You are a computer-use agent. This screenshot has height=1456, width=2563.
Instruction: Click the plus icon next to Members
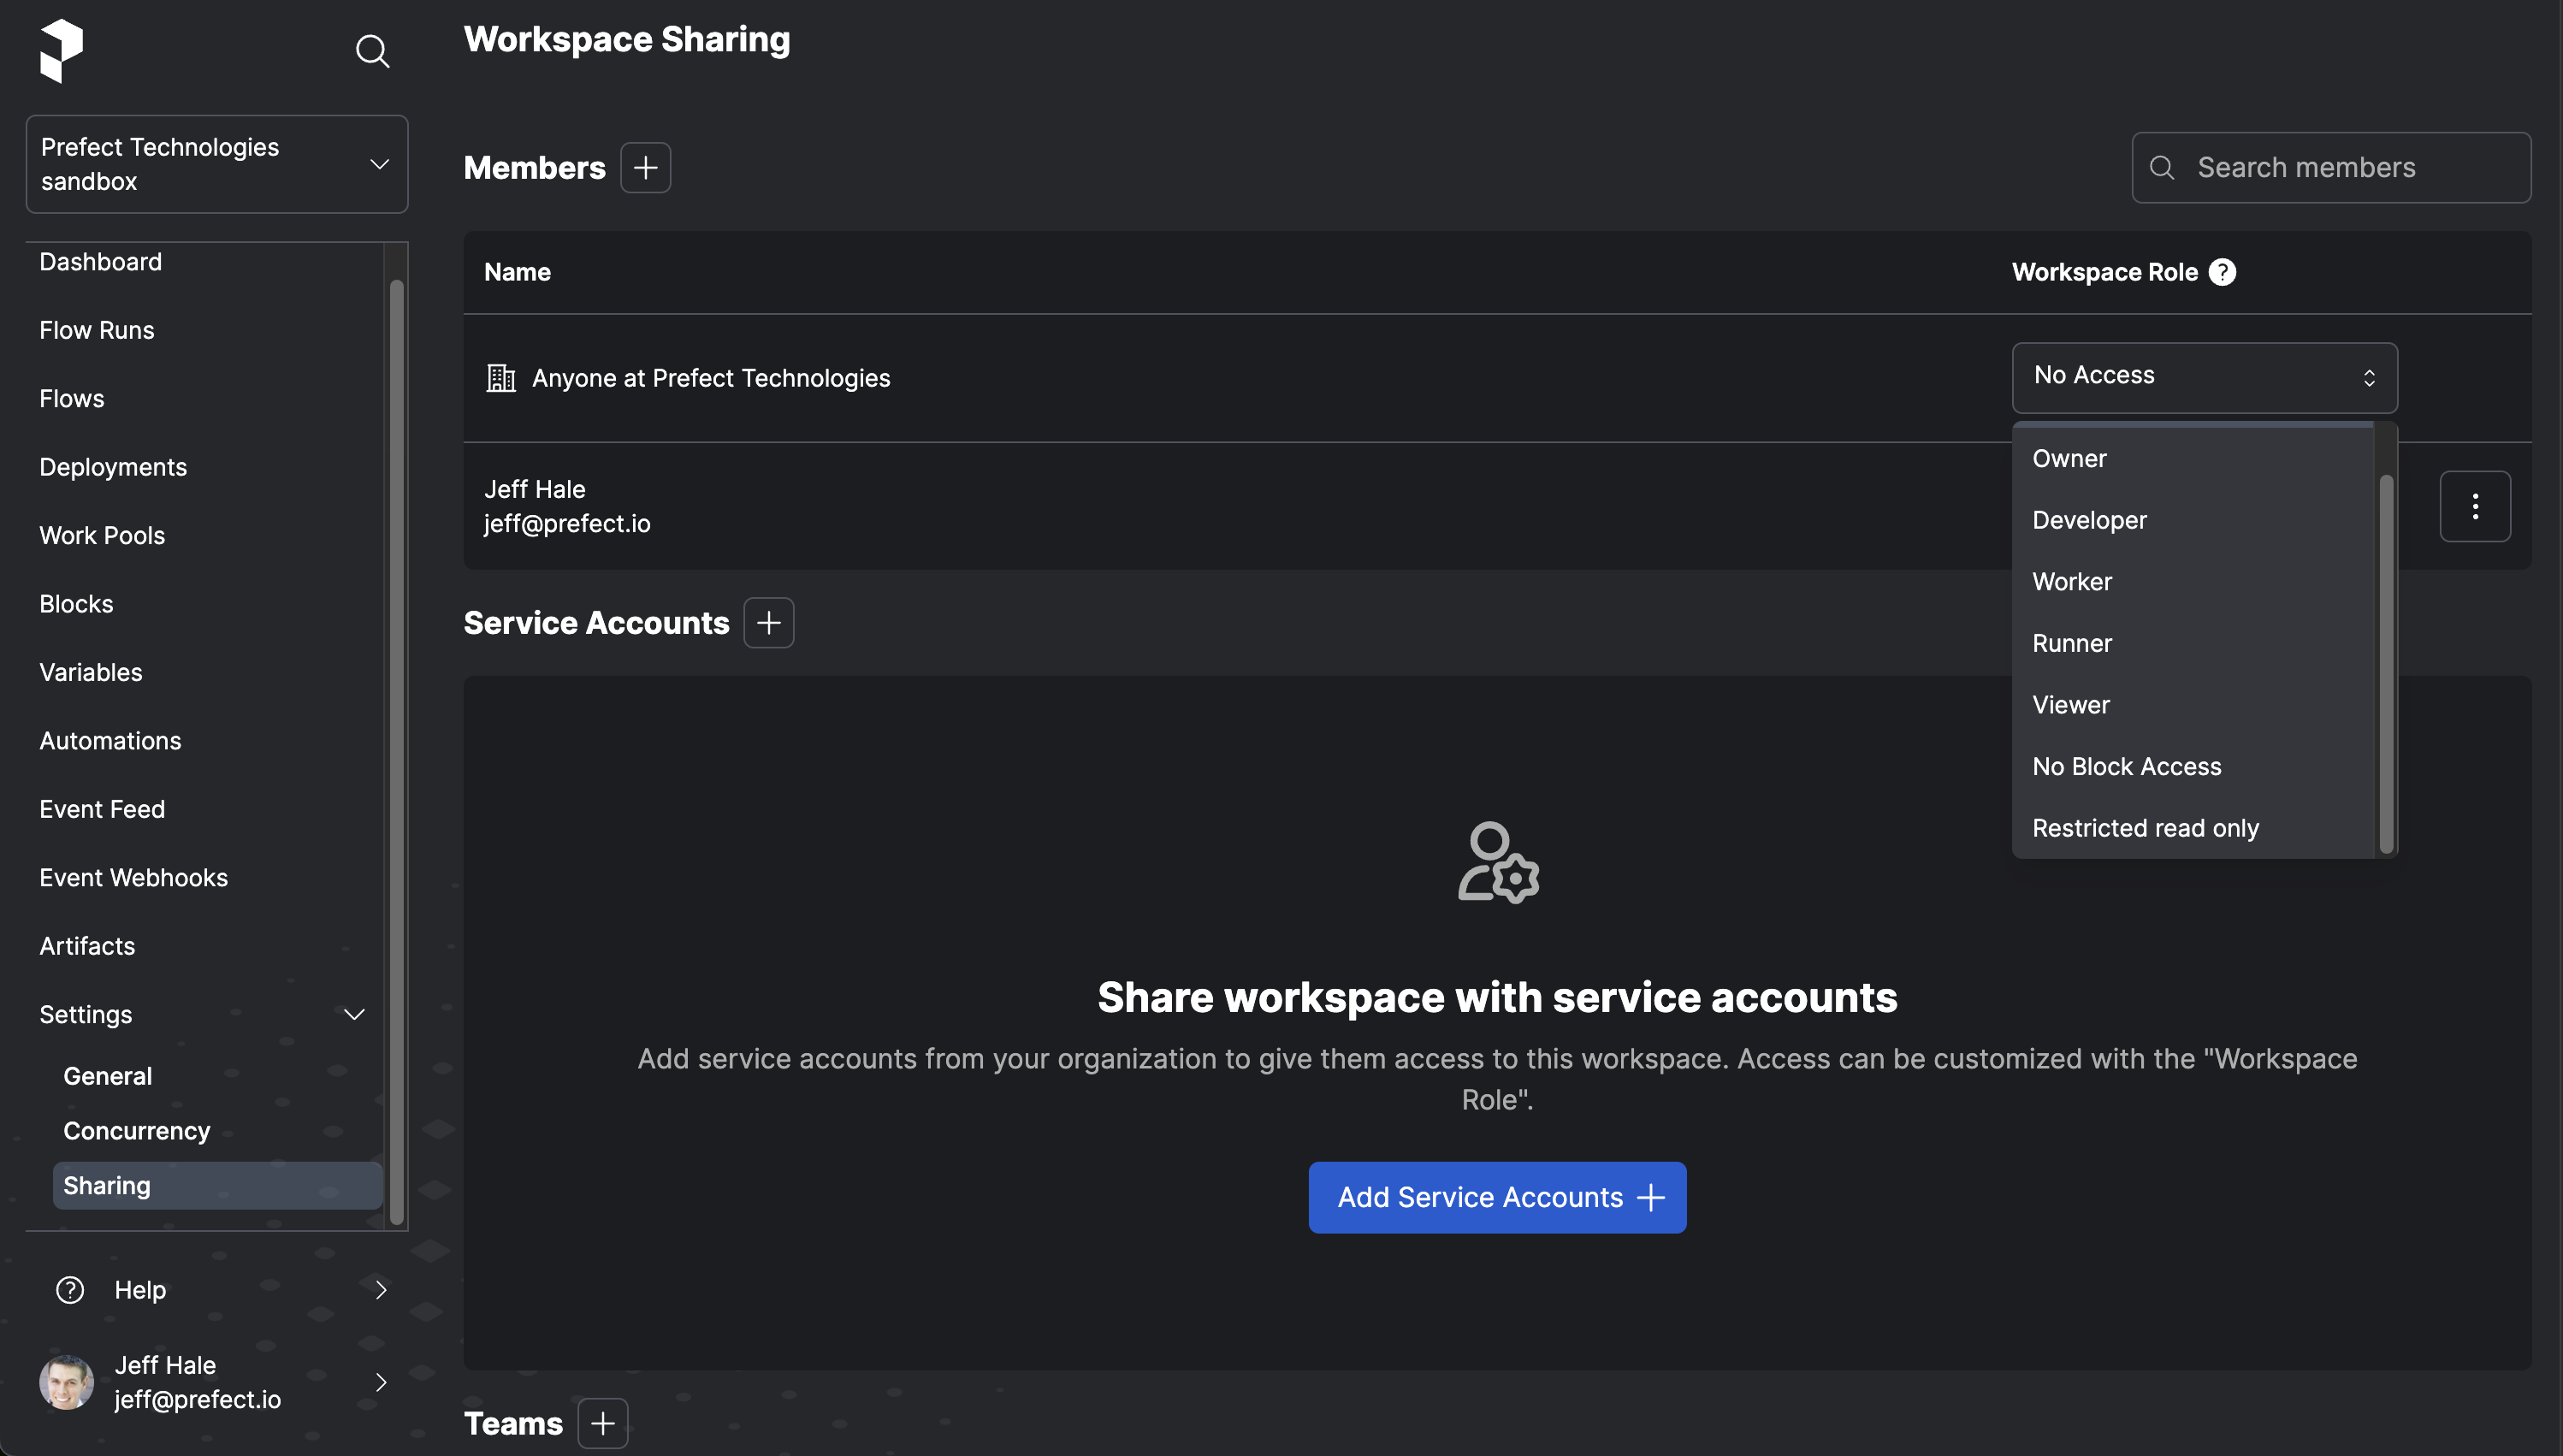[x=645, y=167]
